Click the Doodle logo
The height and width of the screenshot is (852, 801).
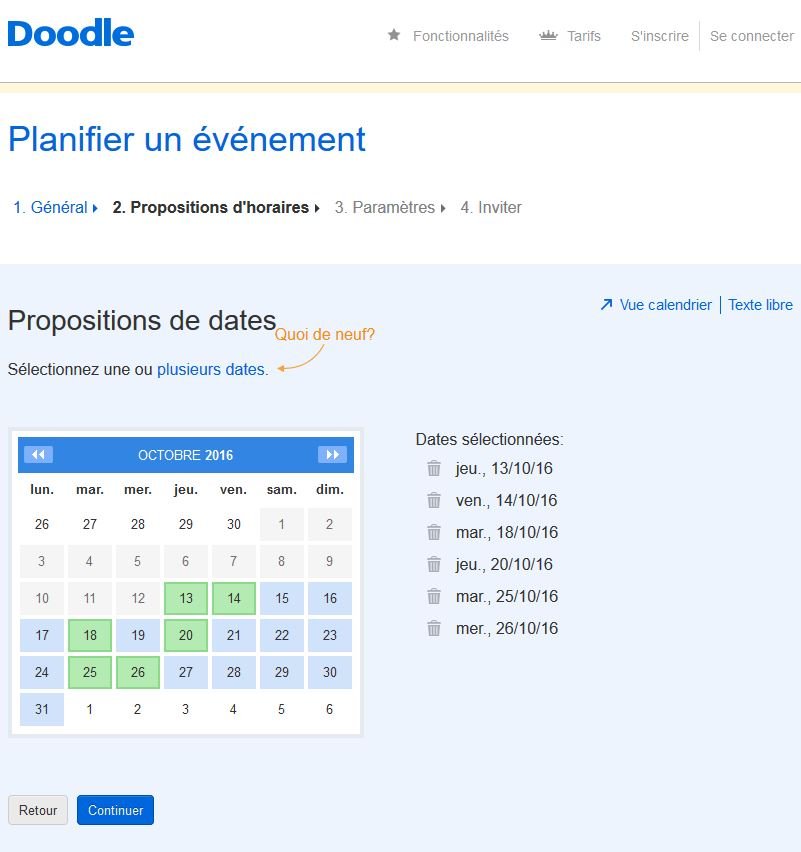71,33
